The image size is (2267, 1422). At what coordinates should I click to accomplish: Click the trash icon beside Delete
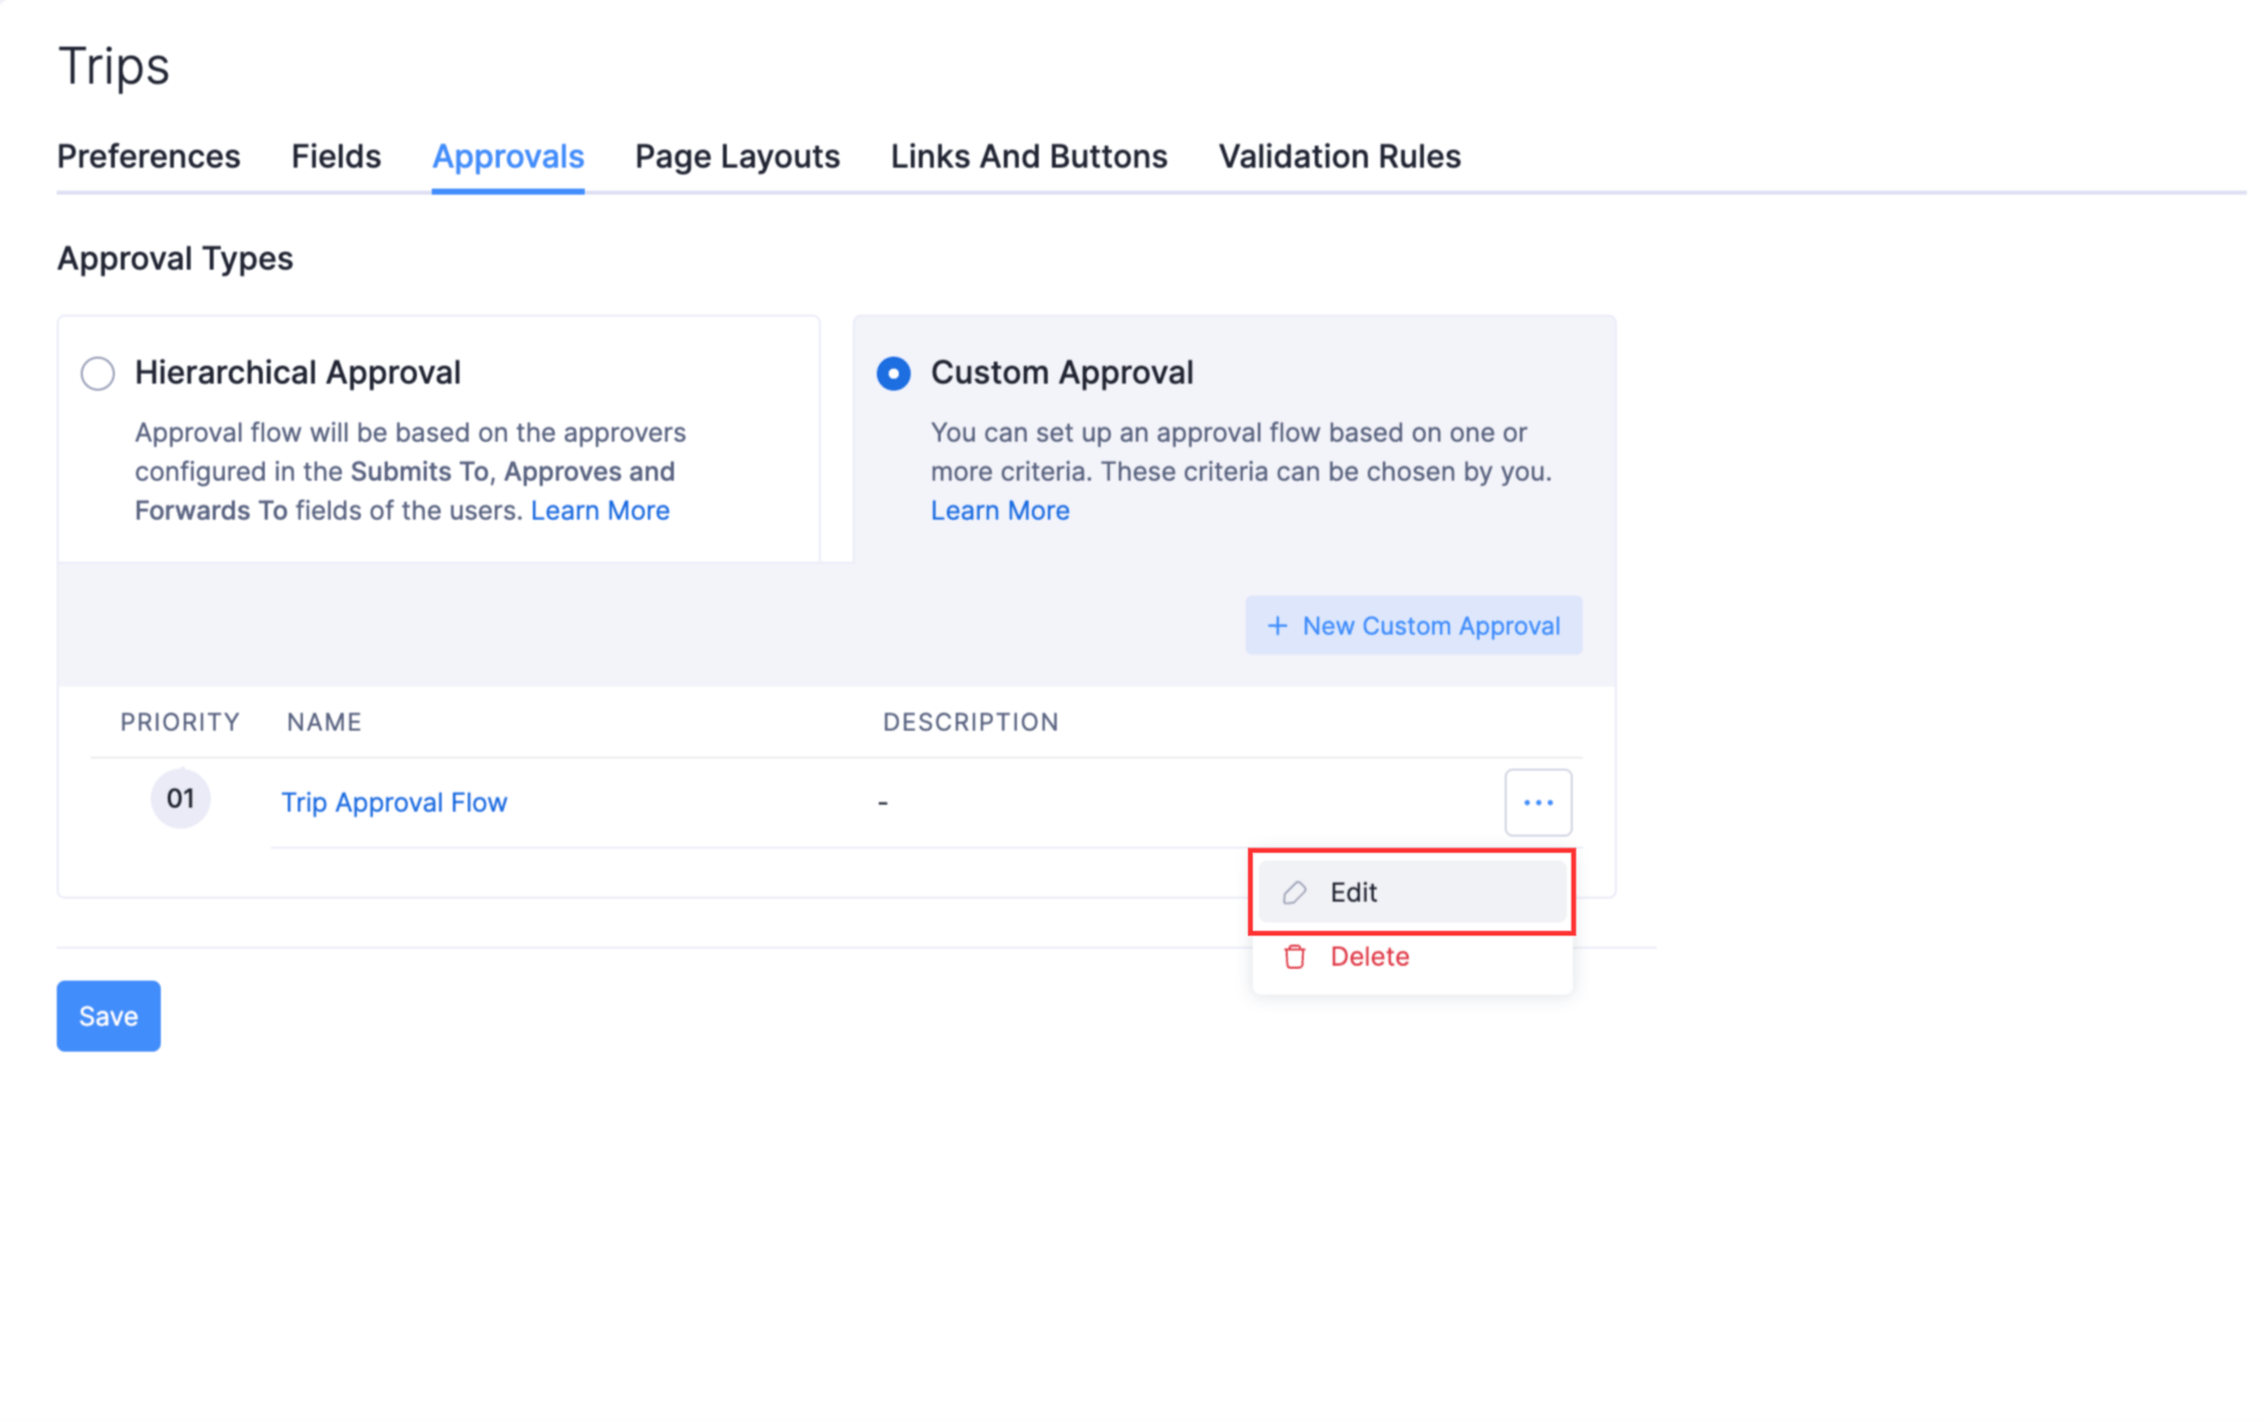(x=1294, y=956)
